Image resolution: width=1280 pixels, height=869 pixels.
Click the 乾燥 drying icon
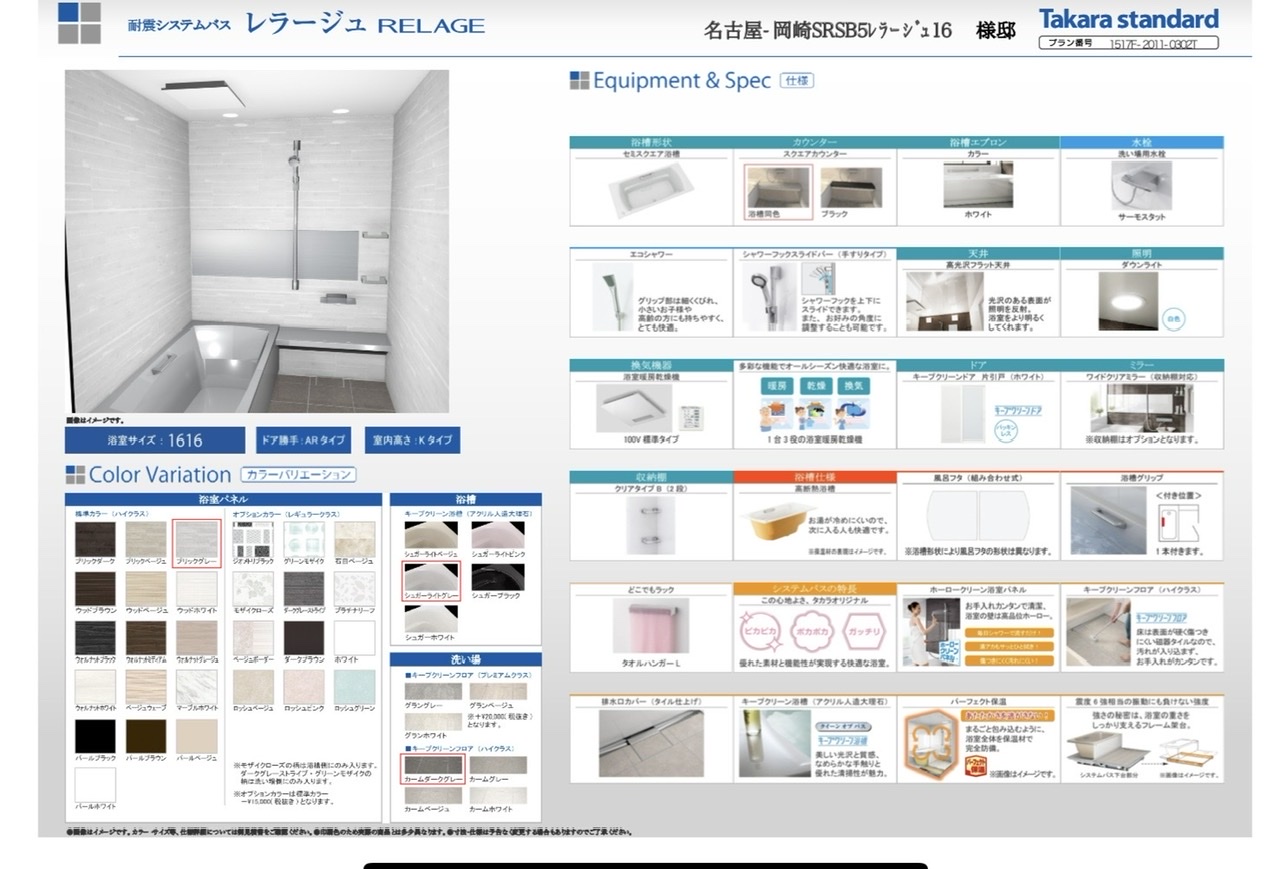tap(814, 385)
